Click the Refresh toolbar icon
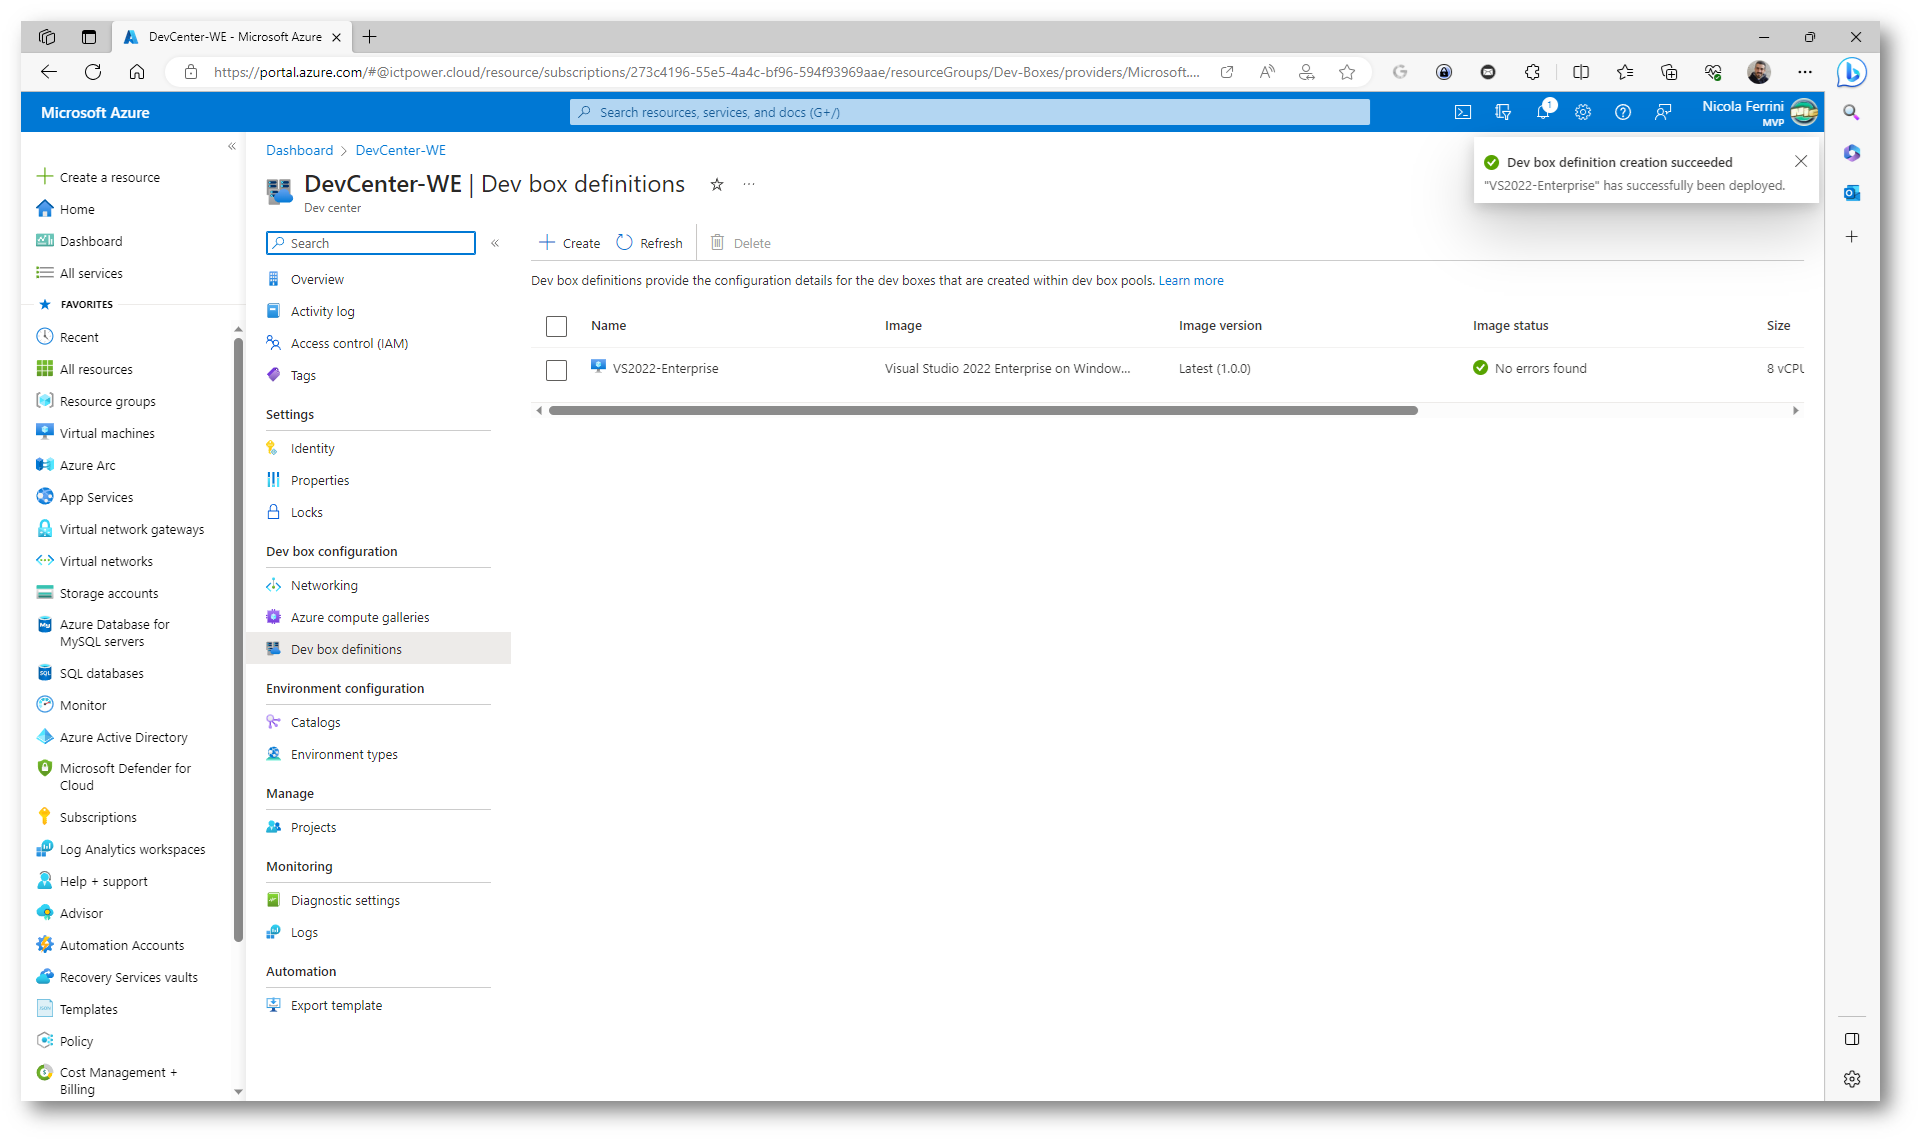The width and height of the screenshot is (1922, 1143). point(650,243)
